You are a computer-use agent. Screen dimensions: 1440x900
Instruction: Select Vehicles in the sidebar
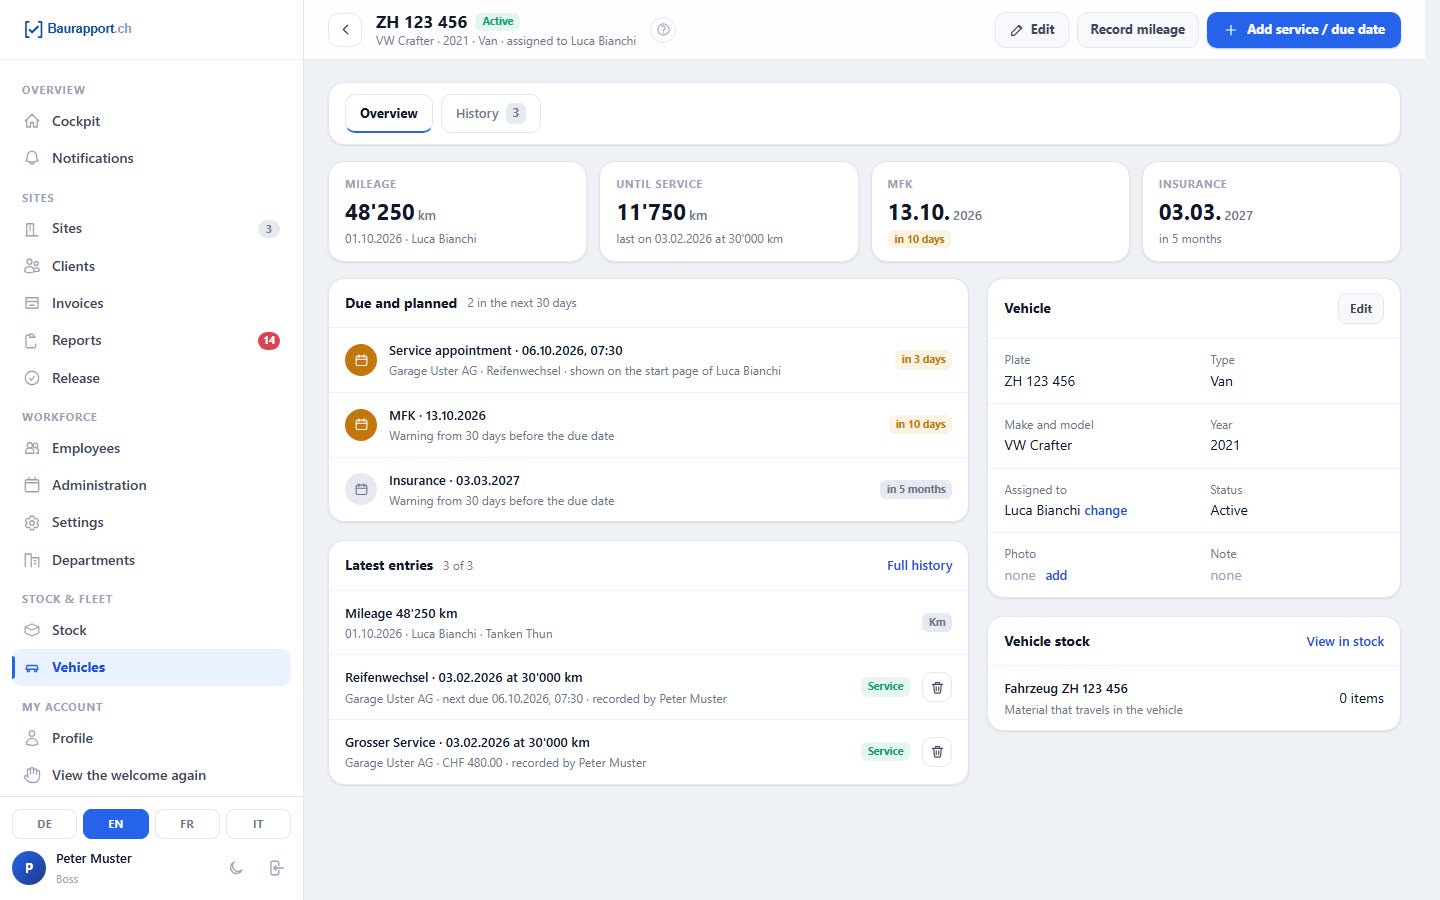151,667
